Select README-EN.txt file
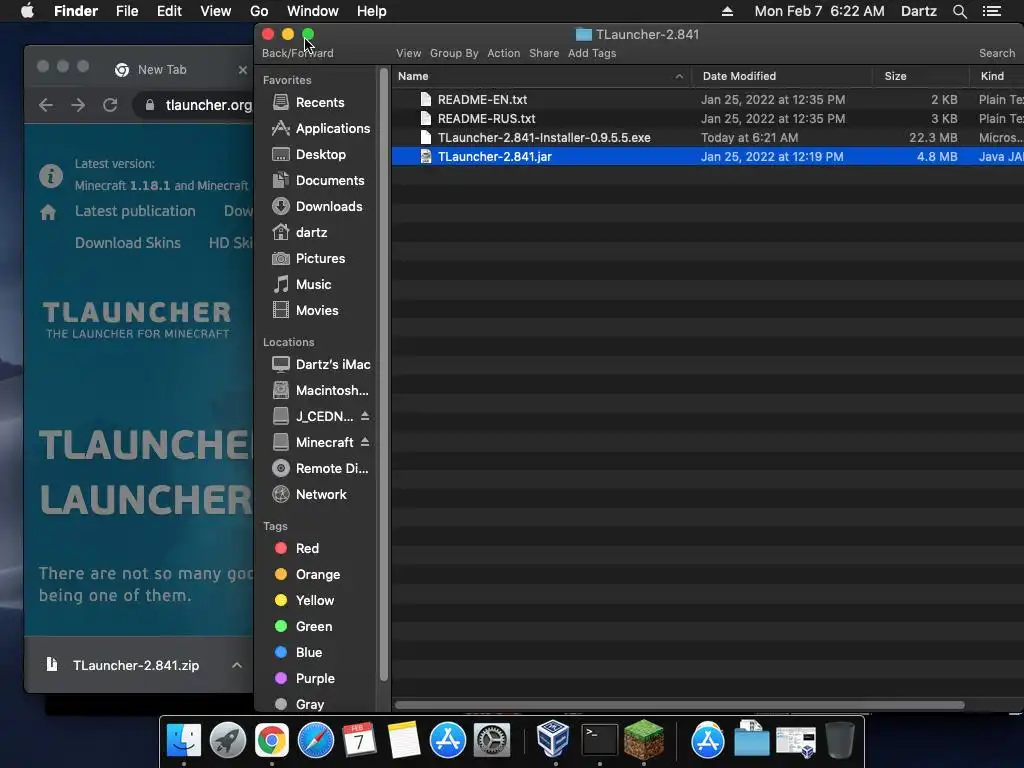Image resolution: width=1024 pixels, height=768 pixels. (x=482, y=100)
